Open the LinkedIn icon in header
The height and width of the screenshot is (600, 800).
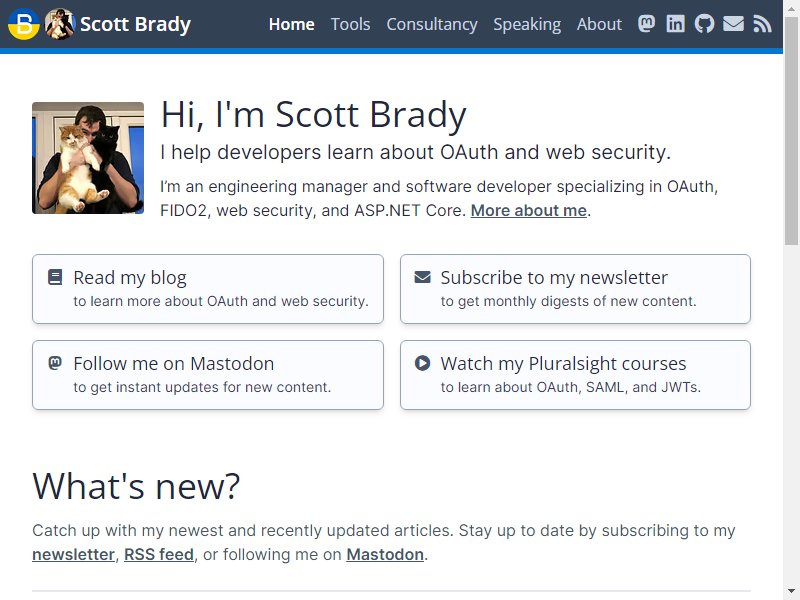pyautogui.click(x=676, y=23)
